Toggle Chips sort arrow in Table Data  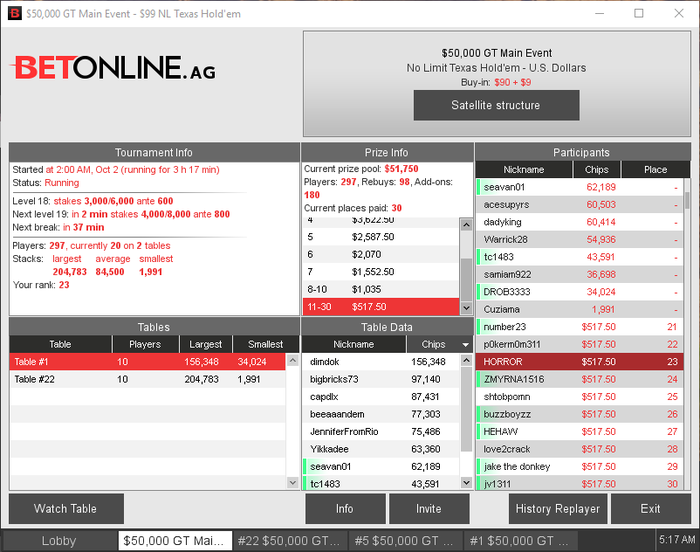(x=466, y=345)
